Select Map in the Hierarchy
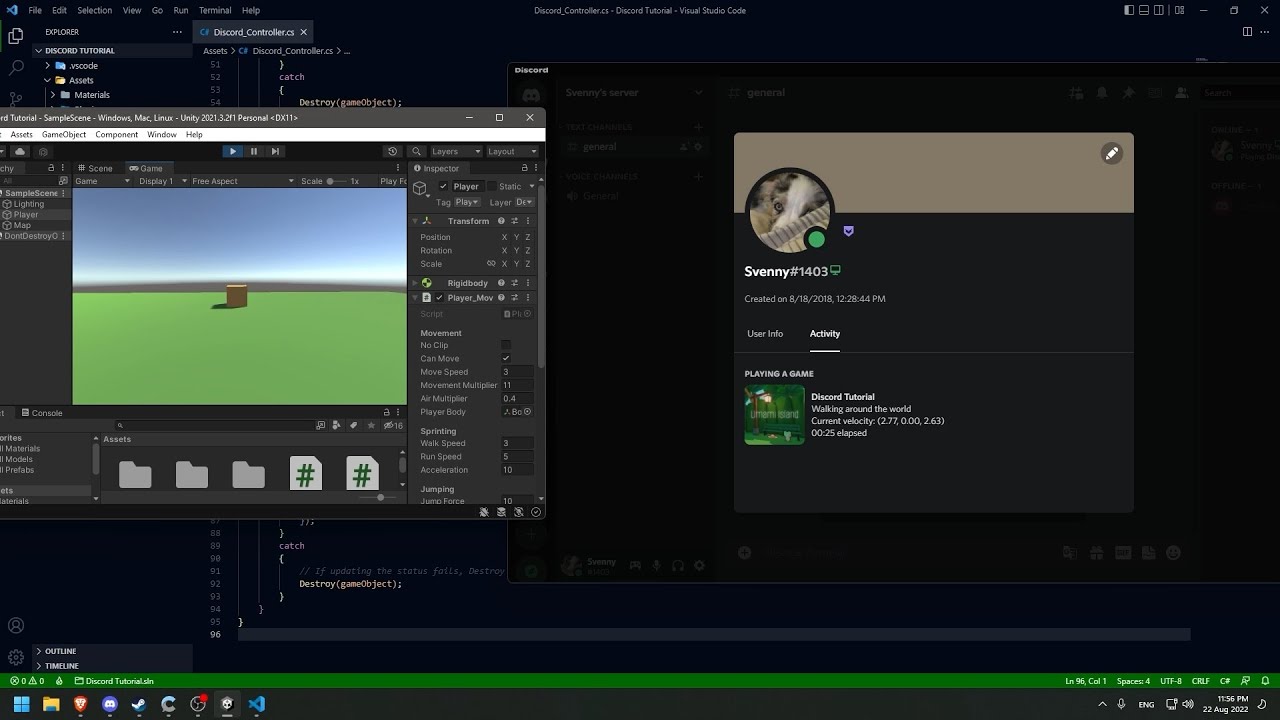Image resolution: width=1280 pixels, height=720 pixels. pyautogui.click(x=22, y=225)
